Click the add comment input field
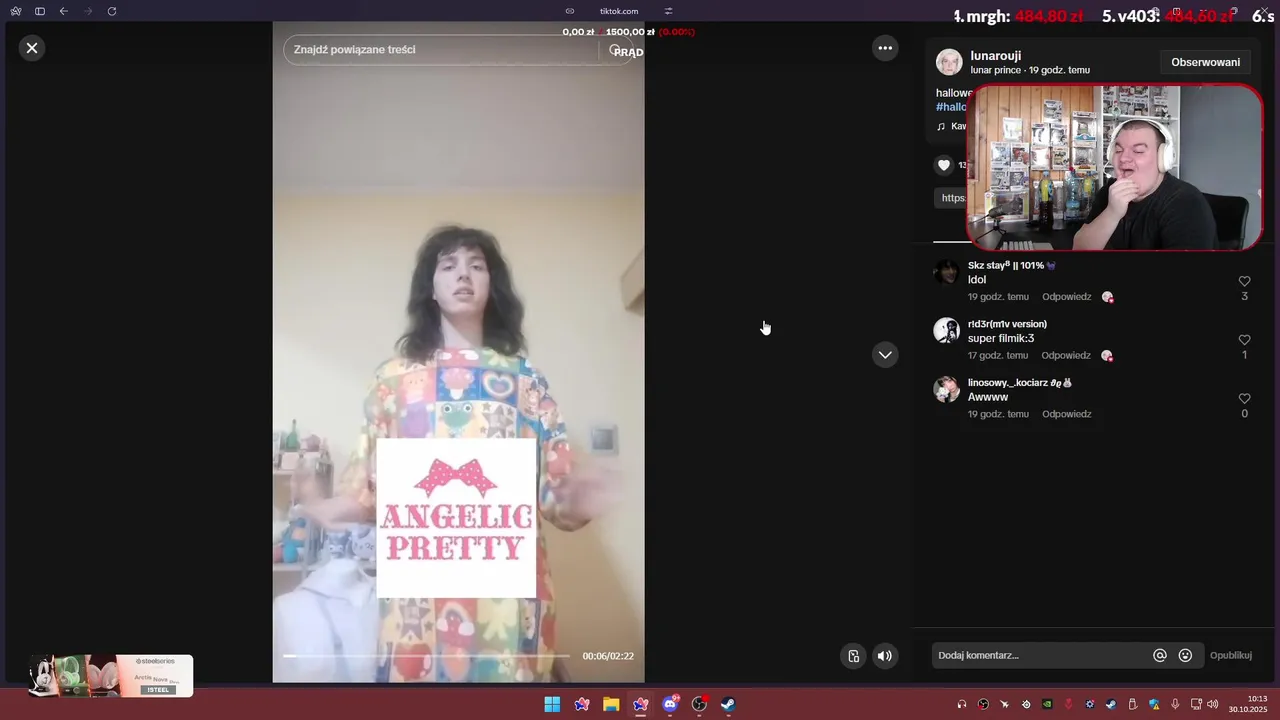 1040,656
